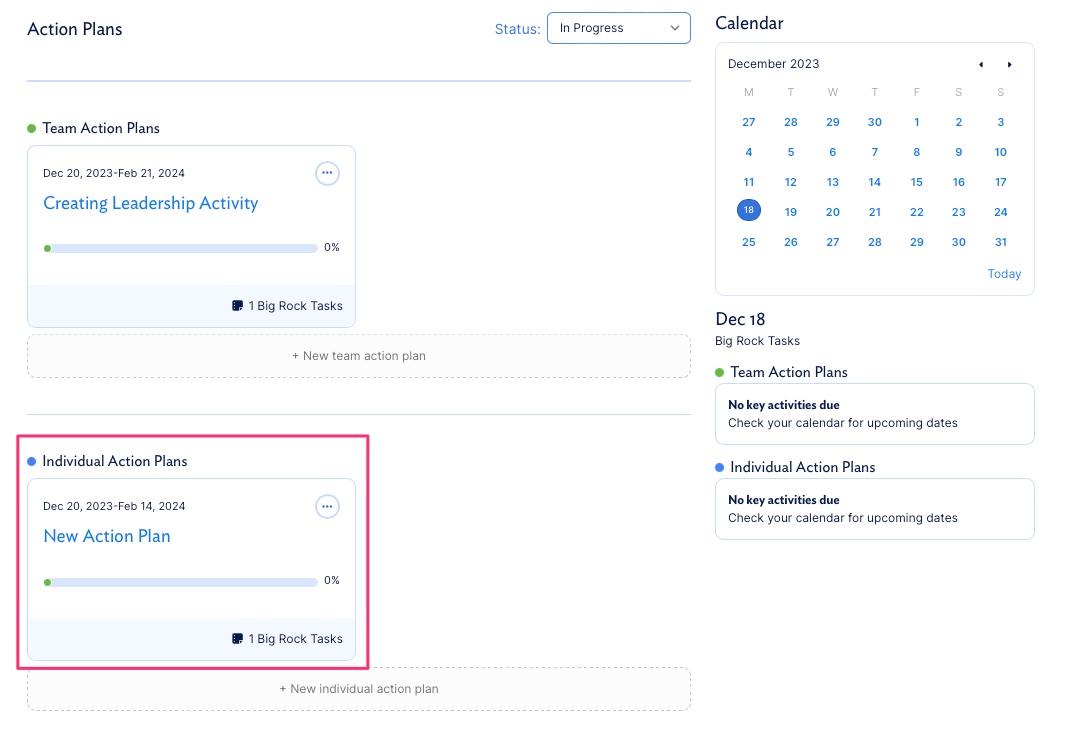Click Individual Action Plans no activities card

coord(874,509)
